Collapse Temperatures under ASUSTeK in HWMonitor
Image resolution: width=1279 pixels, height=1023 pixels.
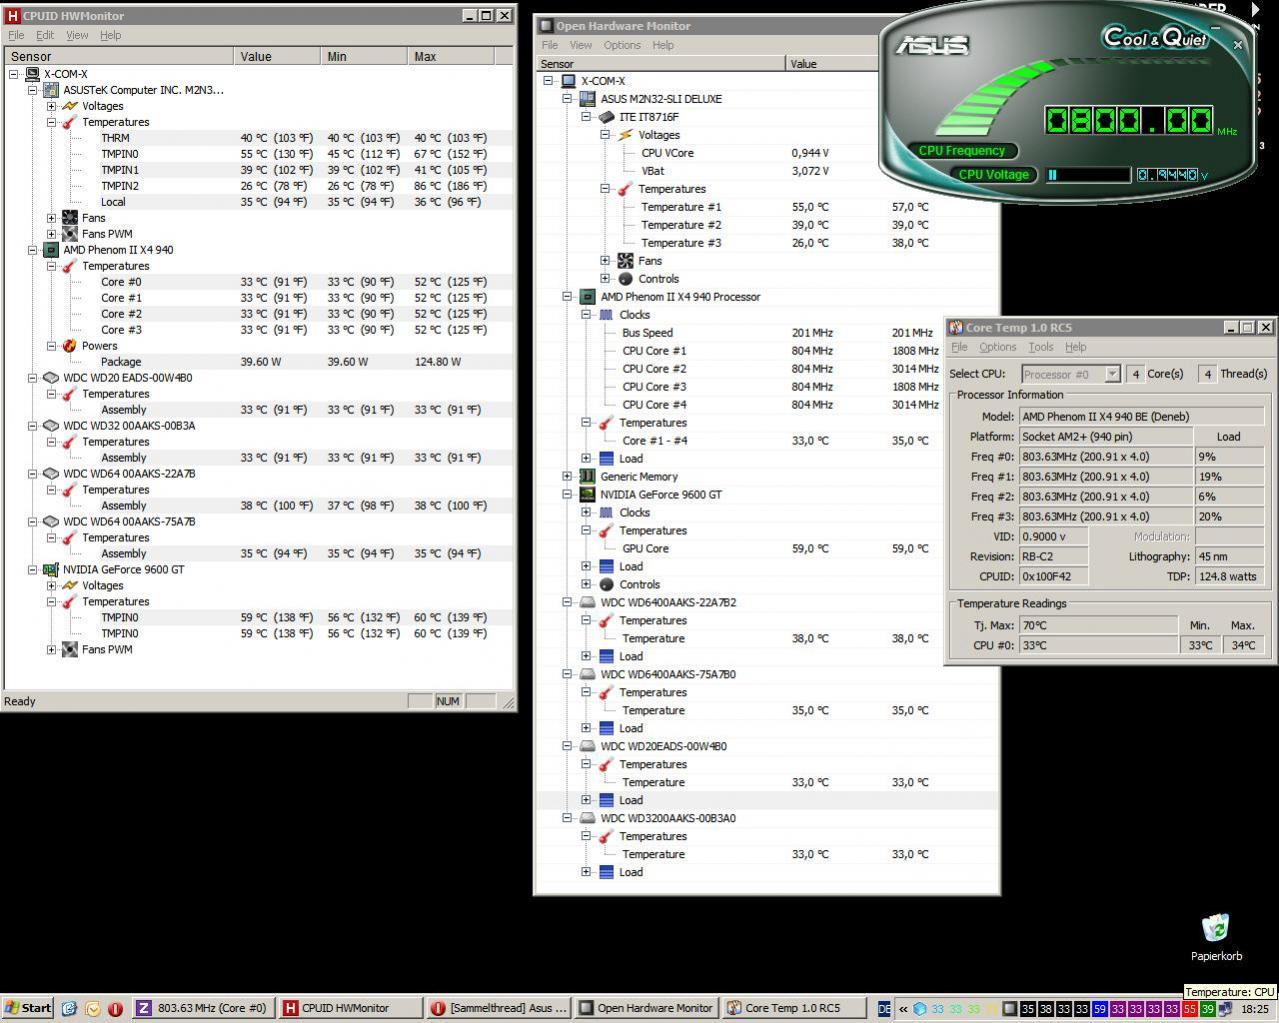(x=51, y=122)
